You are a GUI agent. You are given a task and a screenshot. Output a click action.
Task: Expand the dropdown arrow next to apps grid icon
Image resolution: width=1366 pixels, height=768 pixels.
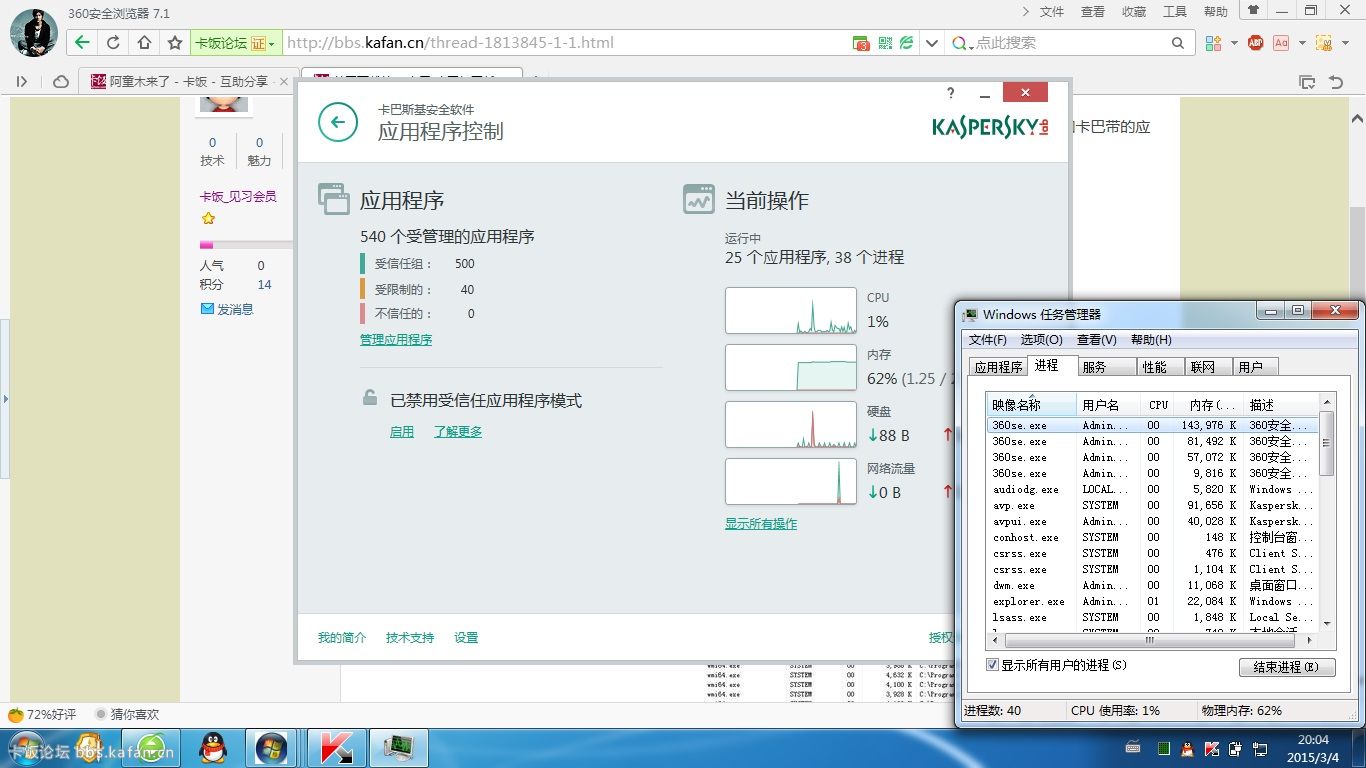[x=1234, y=43]
